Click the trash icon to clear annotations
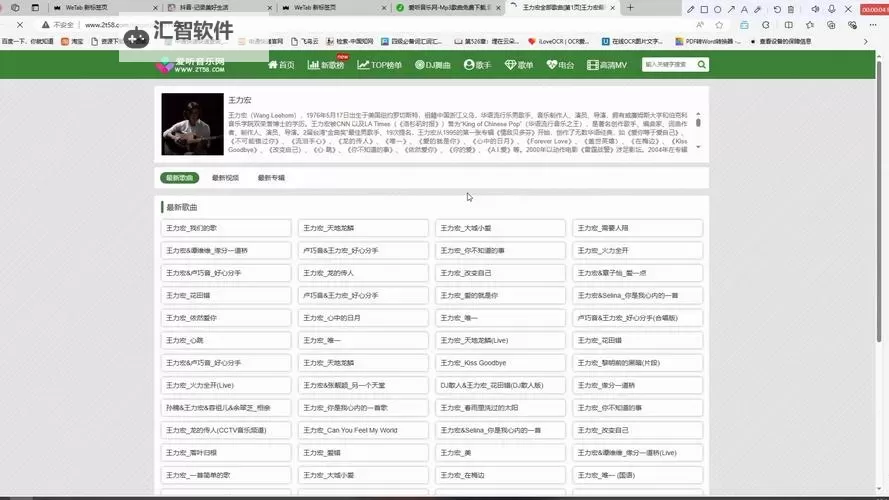 791,9
